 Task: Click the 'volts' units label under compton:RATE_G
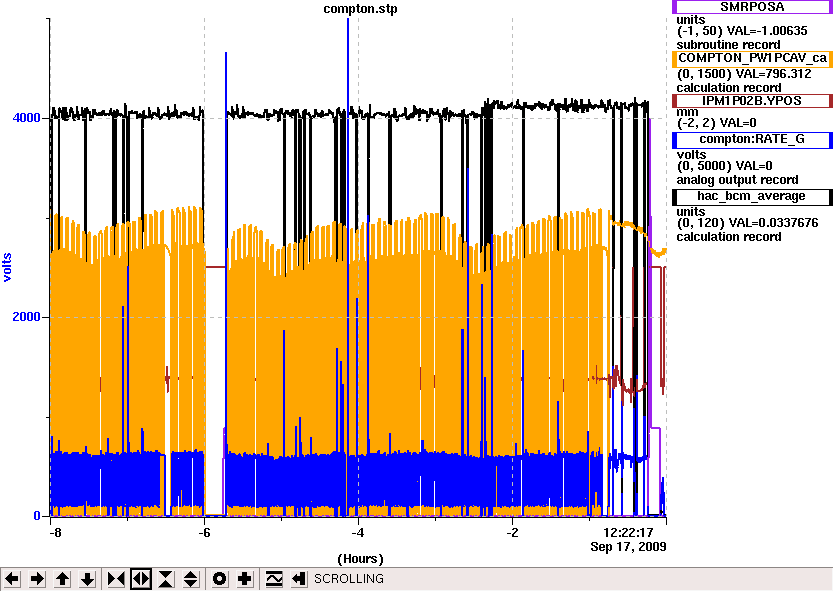[691, 155]
